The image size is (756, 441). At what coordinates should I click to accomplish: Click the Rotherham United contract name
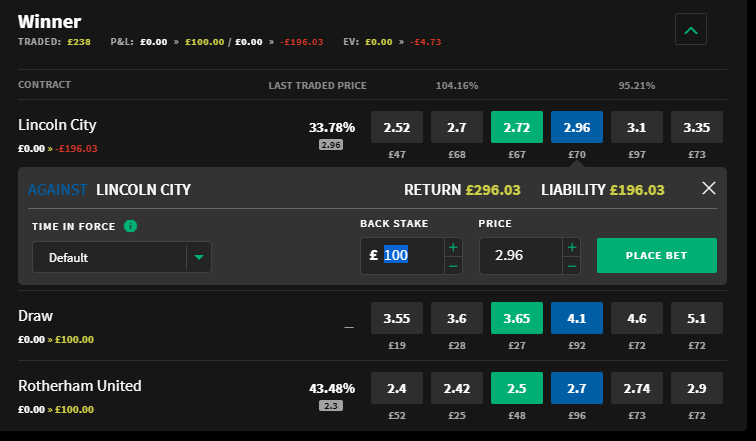(80, 386)
